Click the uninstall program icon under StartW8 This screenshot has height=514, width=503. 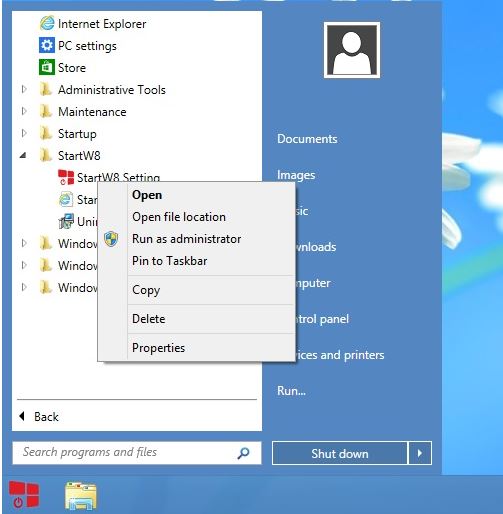pos(66,221)
